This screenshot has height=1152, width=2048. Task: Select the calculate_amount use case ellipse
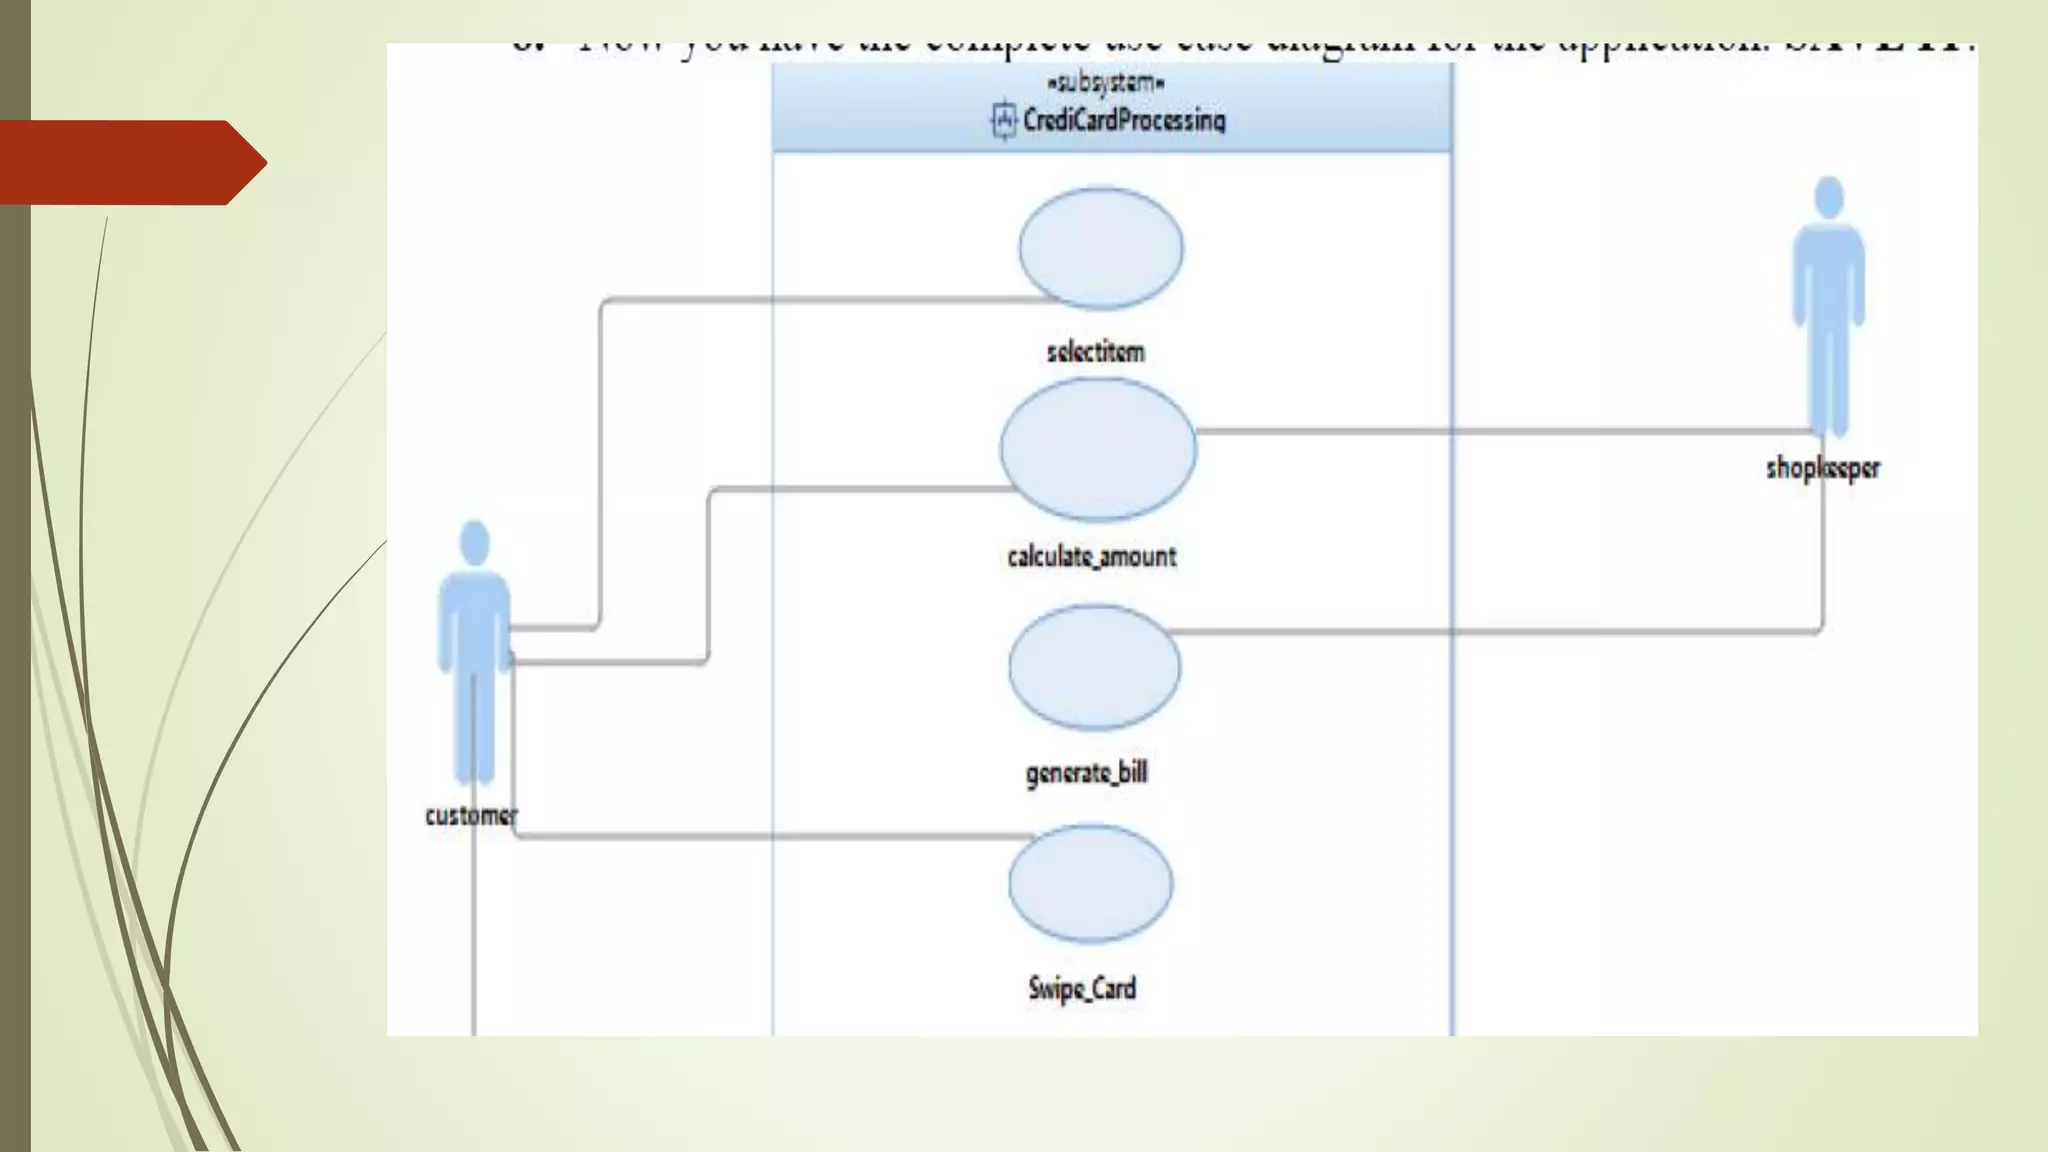pyautogui.click(x=1098, y=449)
